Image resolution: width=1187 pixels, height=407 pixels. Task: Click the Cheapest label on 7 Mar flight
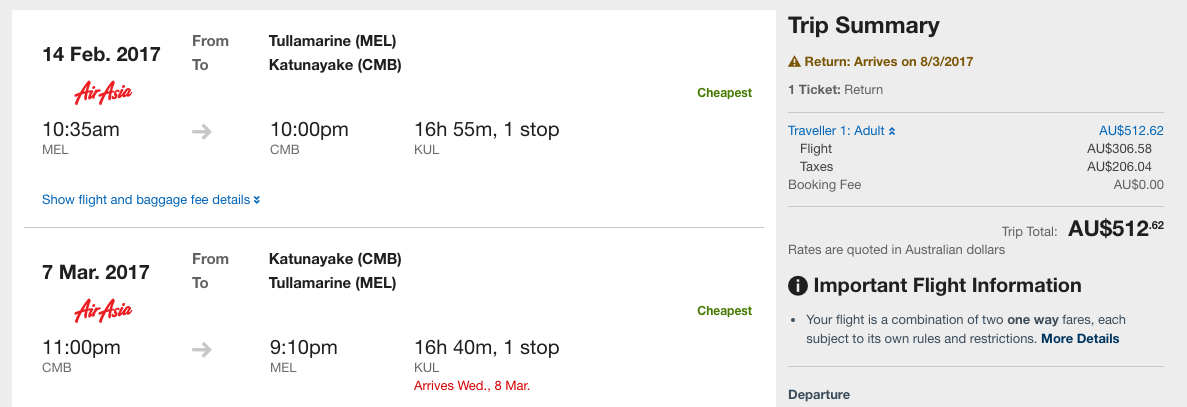pyautogui.click(x=724, y=311)
